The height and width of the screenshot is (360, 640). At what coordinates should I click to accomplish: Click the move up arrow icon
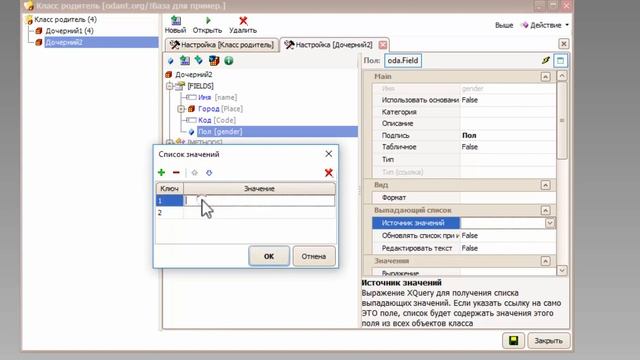(x=194, y=173)
